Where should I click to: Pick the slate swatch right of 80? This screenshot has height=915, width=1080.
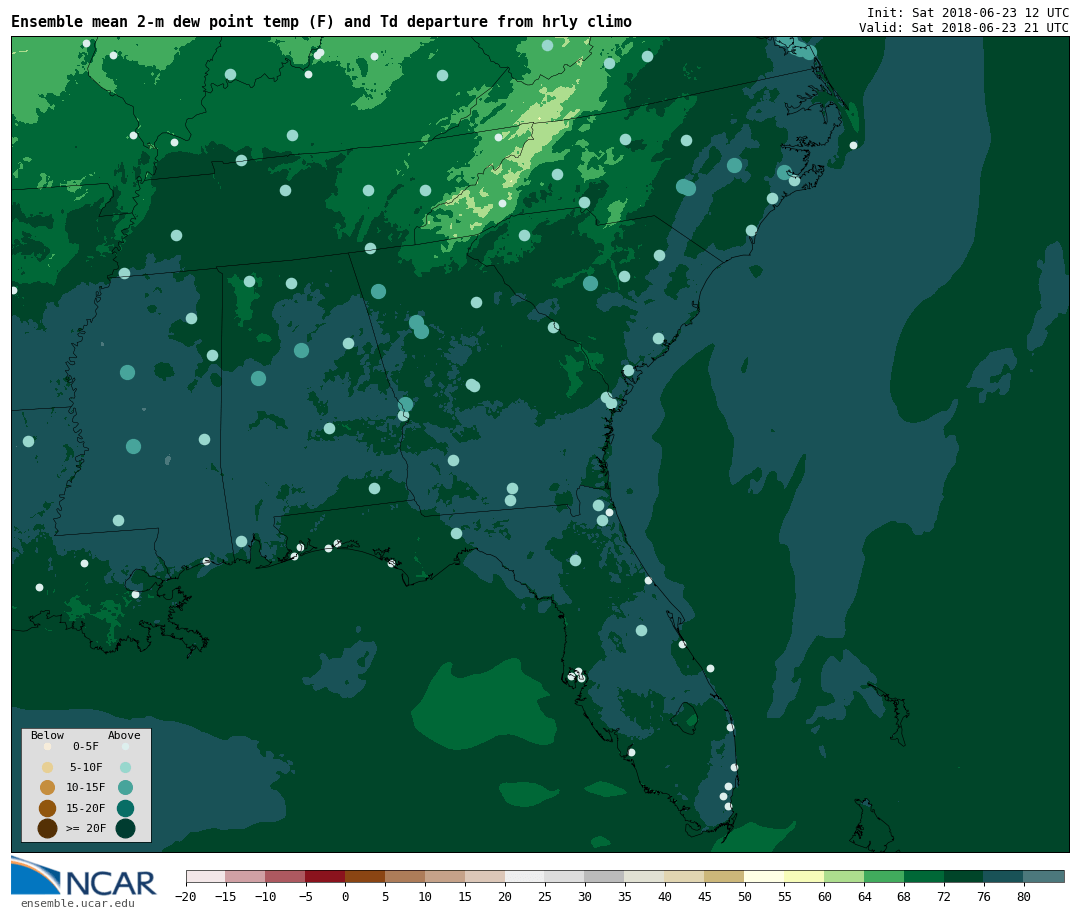click(1043, 876)
